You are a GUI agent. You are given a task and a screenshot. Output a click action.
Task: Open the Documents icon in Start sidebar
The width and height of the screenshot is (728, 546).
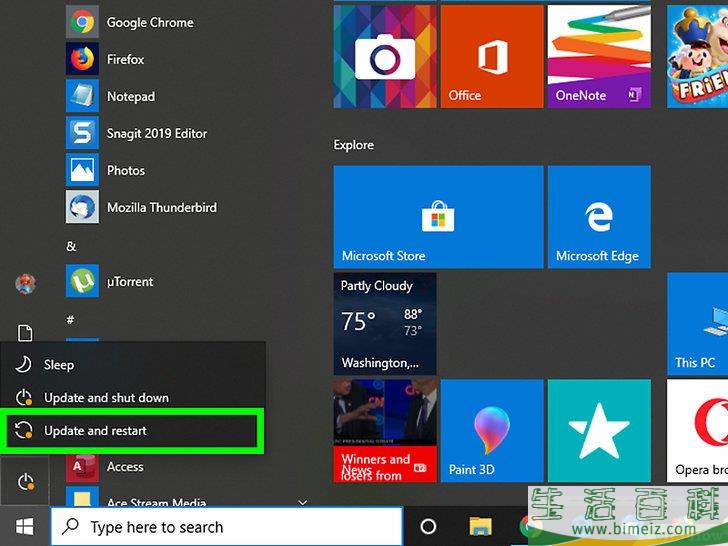[25, 333]
